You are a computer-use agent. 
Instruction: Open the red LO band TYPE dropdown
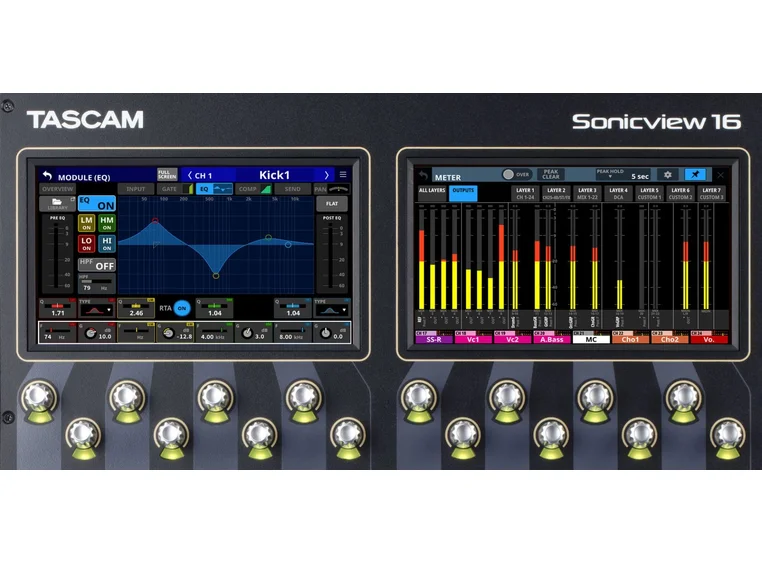click(x=96, y=308)
